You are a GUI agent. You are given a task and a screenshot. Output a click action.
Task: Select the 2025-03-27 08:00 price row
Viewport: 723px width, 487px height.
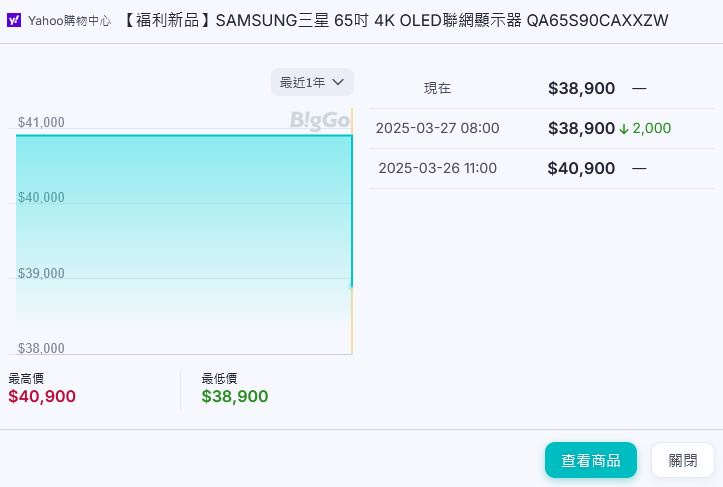541,128
